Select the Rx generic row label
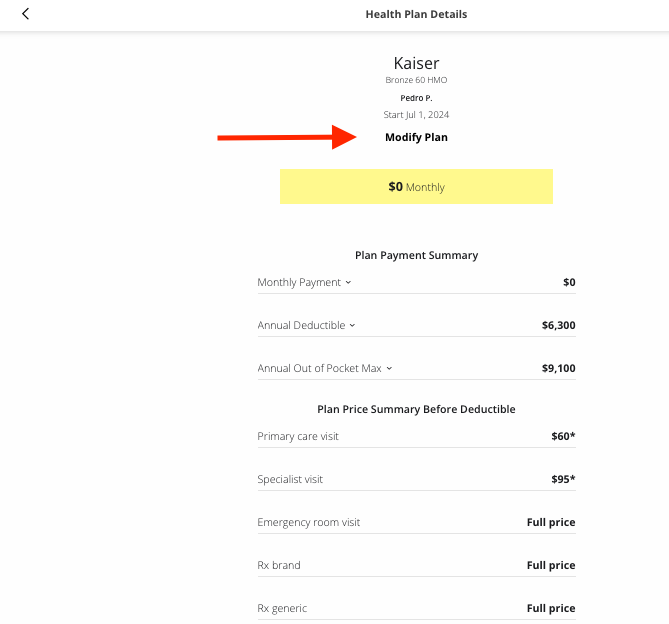Image resolution: width=669 pixels, height=624 pixels. click(x=282, y=609)
